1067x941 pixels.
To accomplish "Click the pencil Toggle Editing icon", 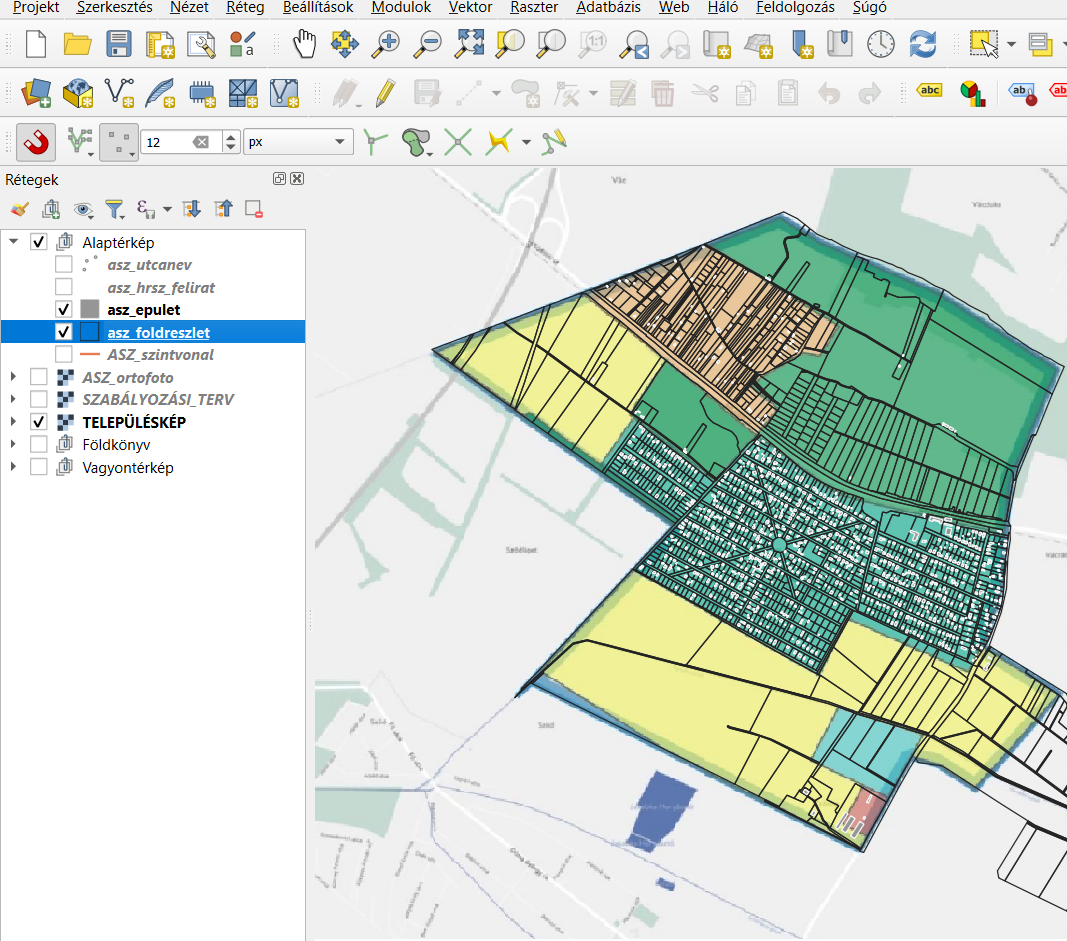I will (x=386, y=94).
